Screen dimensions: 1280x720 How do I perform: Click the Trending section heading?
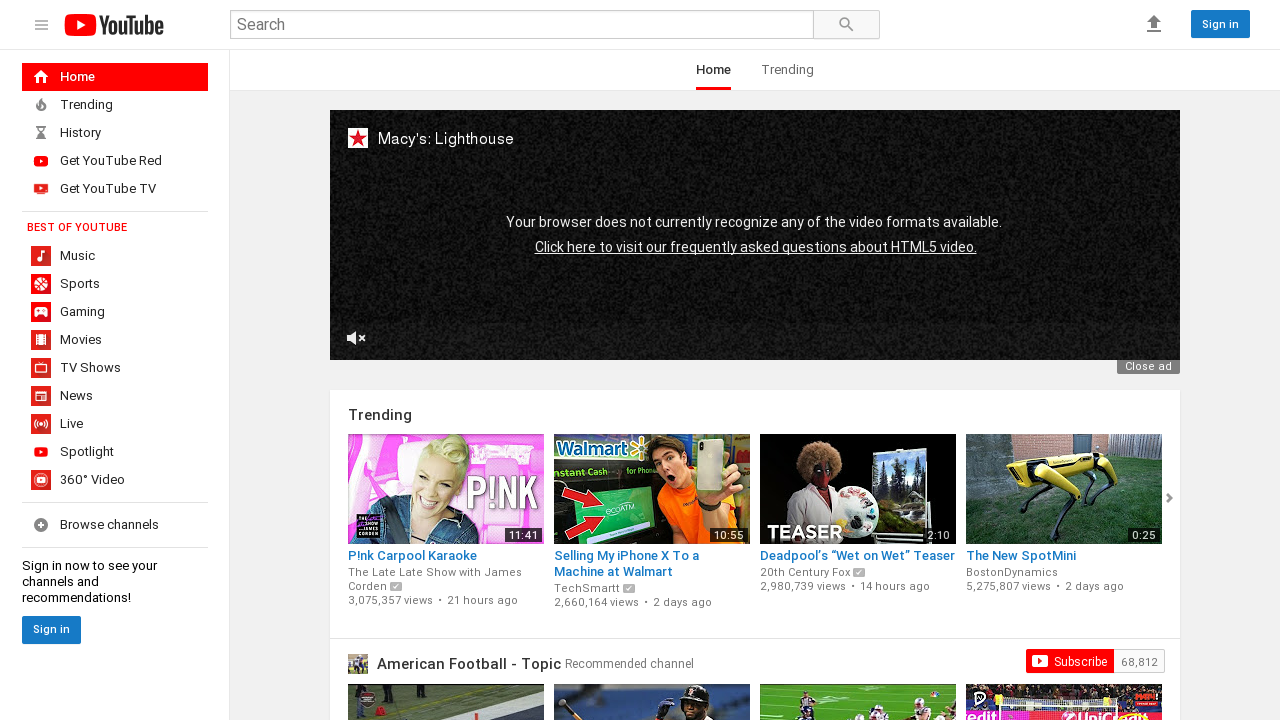[x=380, y=415]
